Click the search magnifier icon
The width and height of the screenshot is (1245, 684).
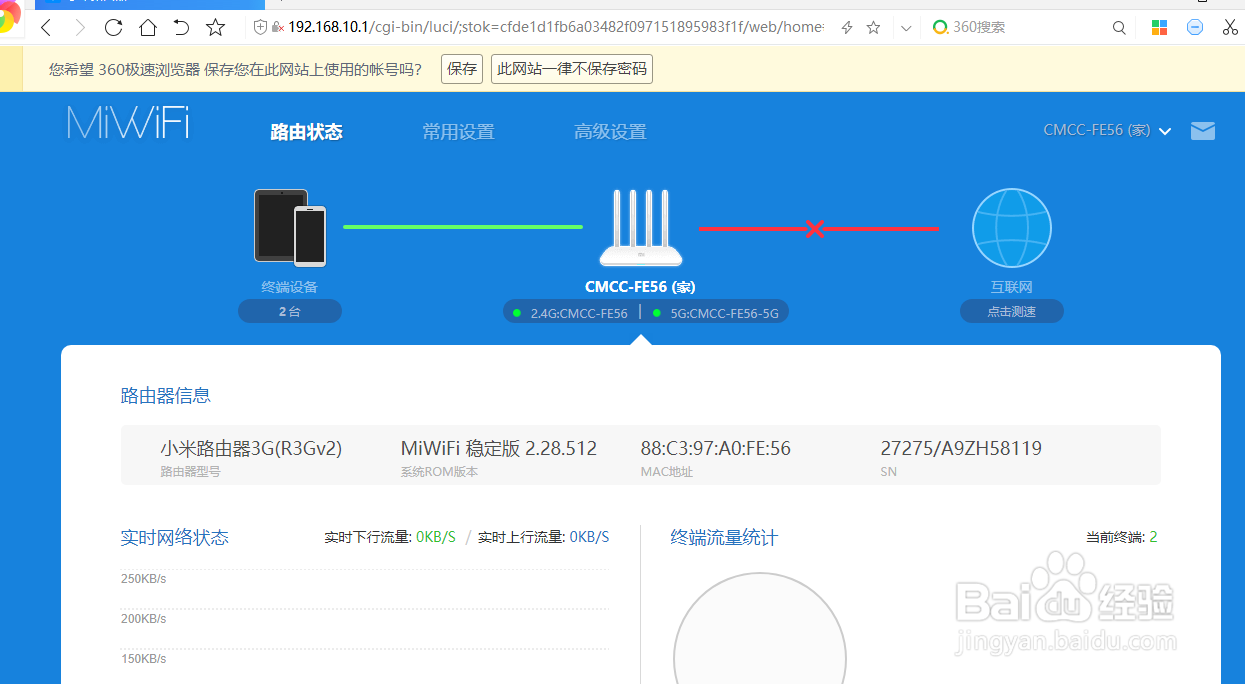[x=1119, y=28]
